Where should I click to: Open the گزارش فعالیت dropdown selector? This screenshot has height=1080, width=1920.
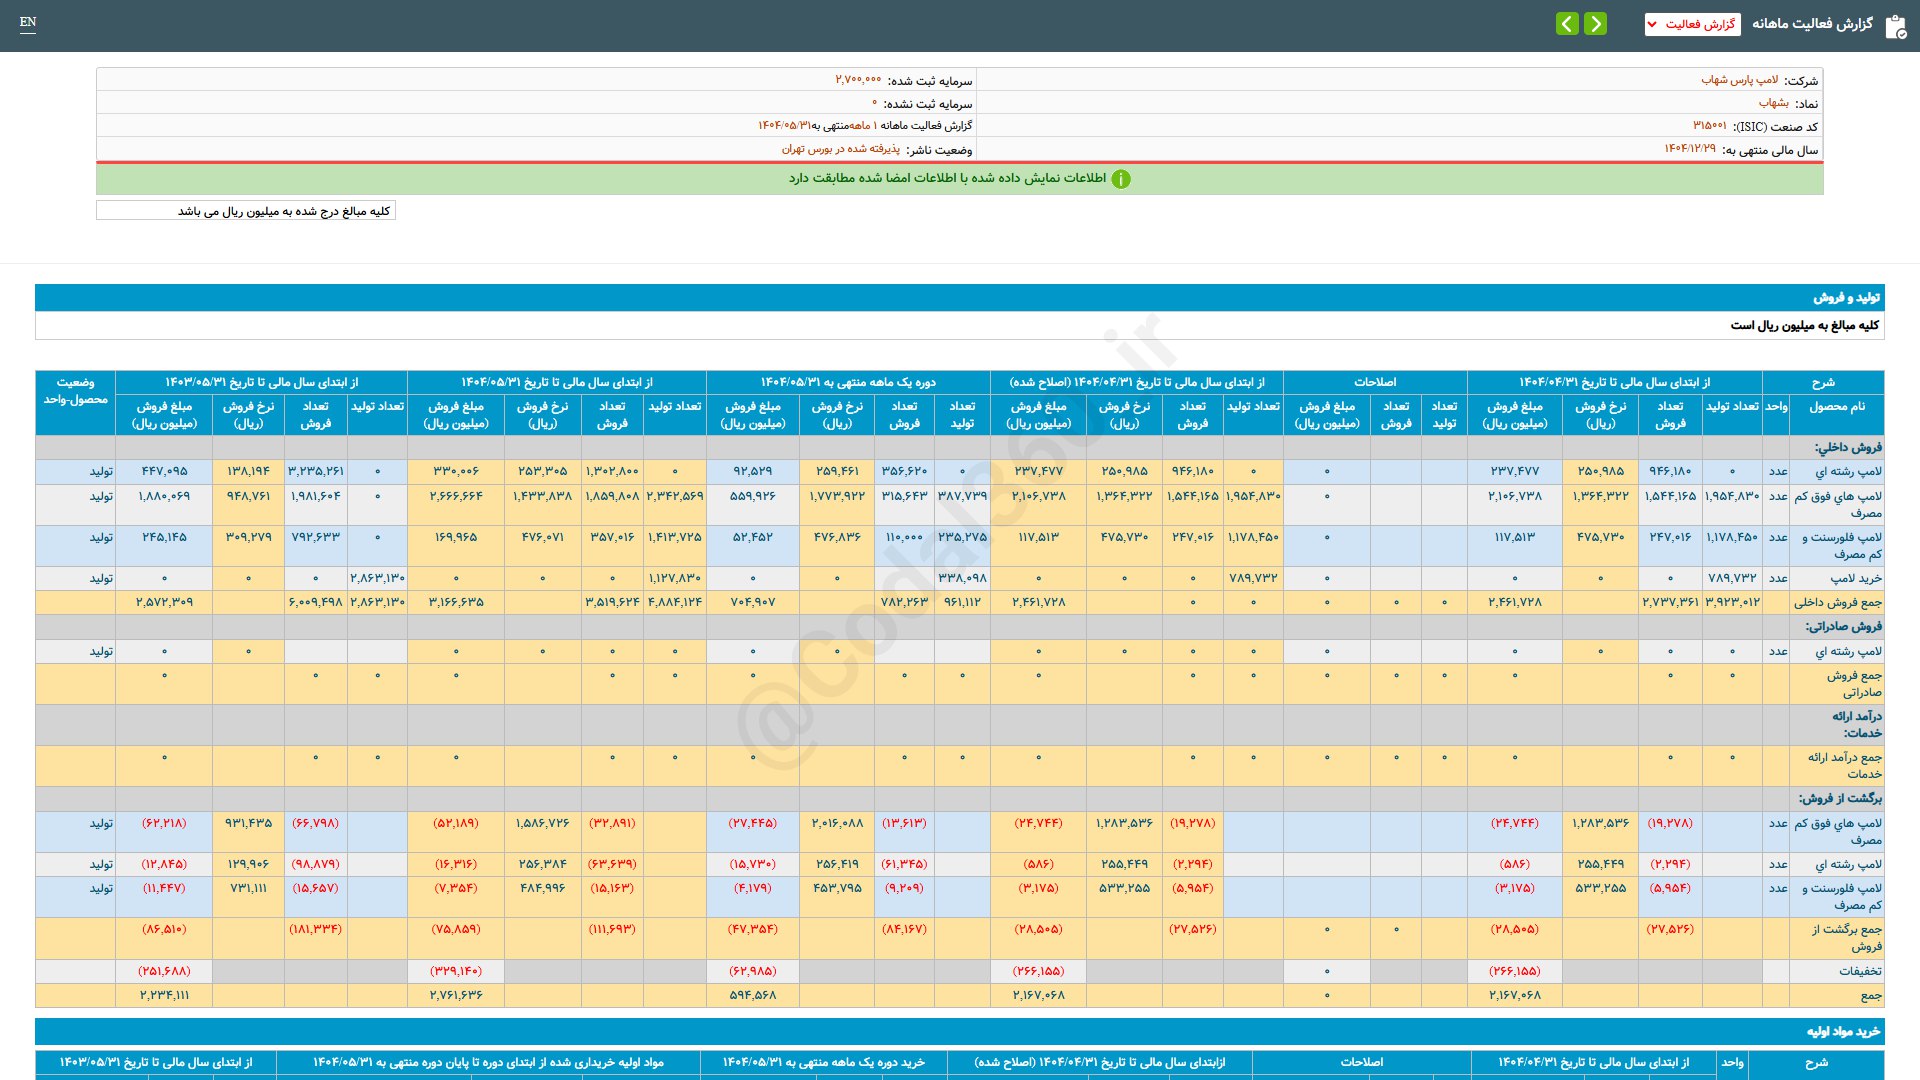pos(1692,24)
